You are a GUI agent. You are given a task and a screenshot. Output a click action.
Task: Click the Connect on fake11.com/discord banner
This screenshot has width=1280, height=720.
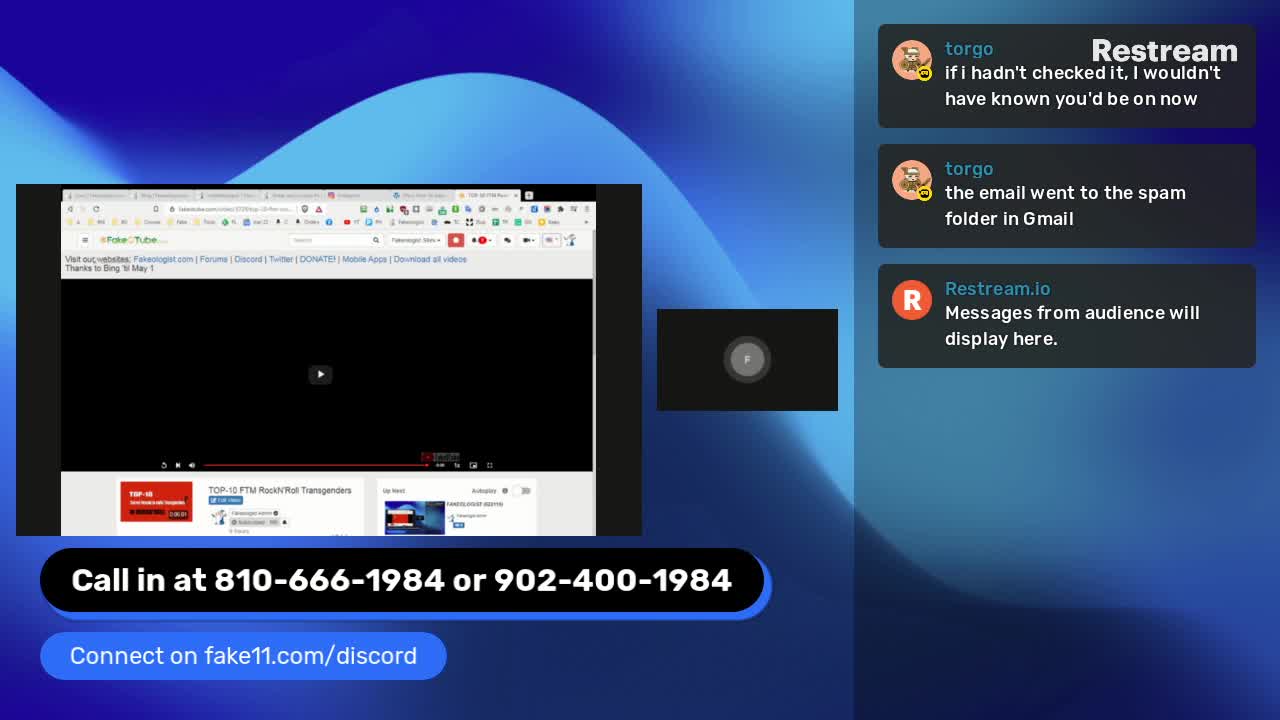tap(243, 656)
